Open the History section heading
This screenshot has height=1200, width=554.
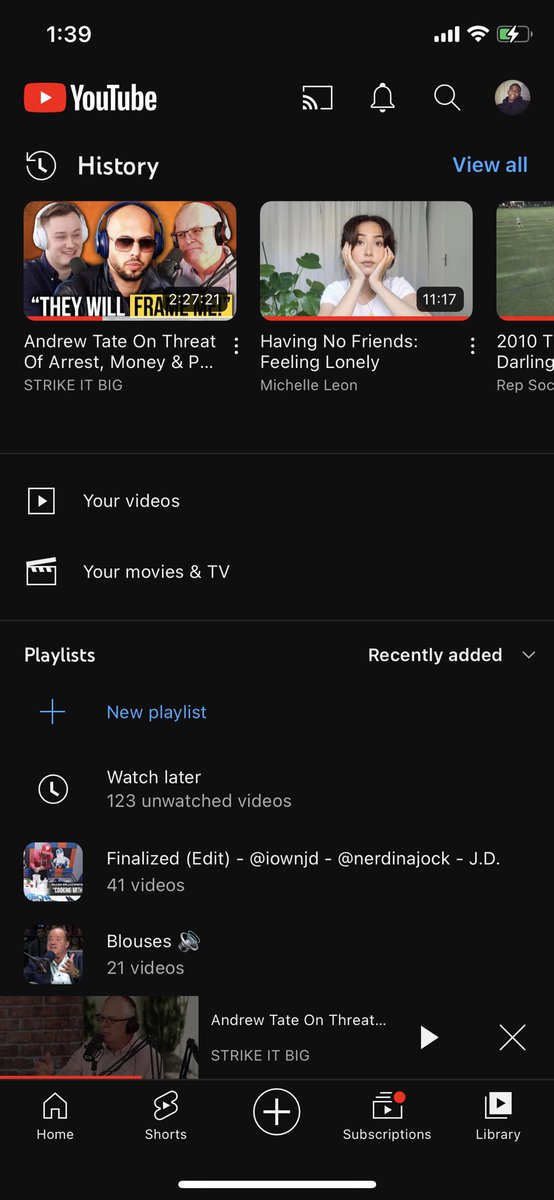(x=118, y=166)
